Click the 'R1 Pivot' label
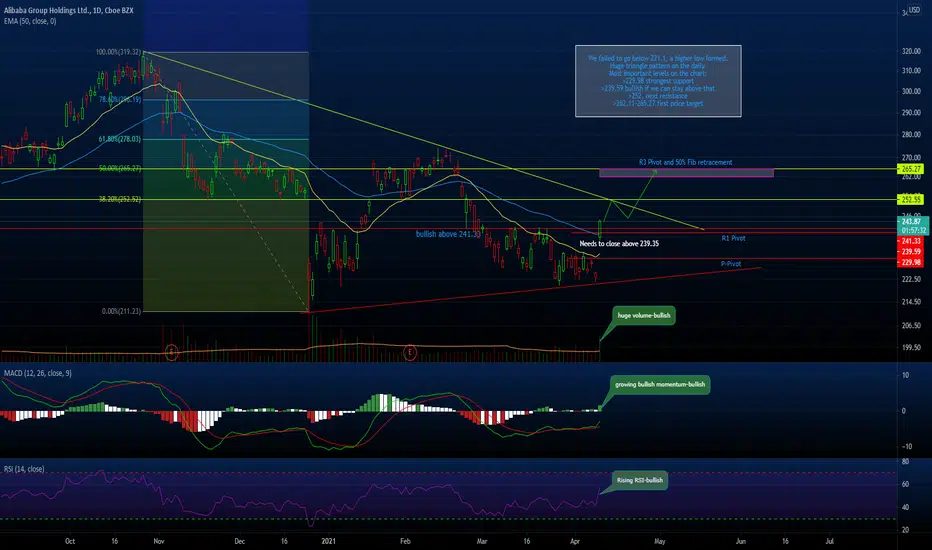Viewport: 932px width, 550px height. [733, 238]
